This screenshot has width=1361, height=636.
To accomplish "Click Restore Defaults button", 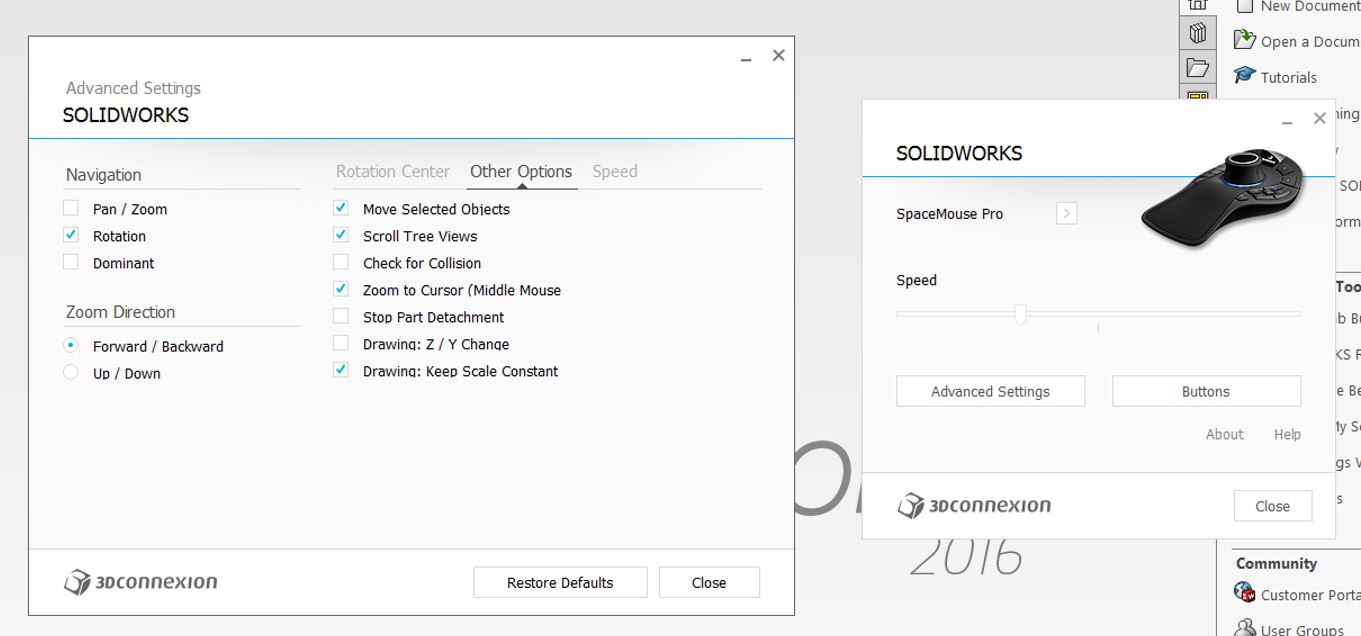I will coord(560,582).
